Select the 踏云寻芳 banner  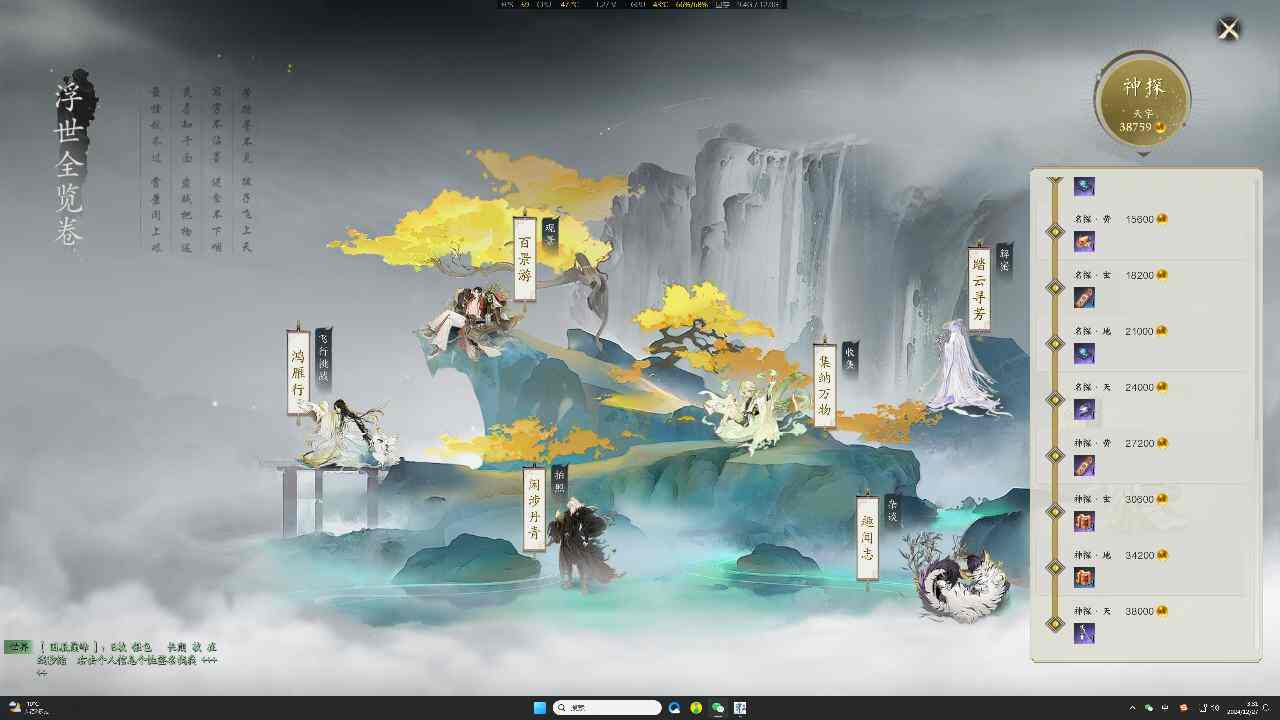pos(979,289)
